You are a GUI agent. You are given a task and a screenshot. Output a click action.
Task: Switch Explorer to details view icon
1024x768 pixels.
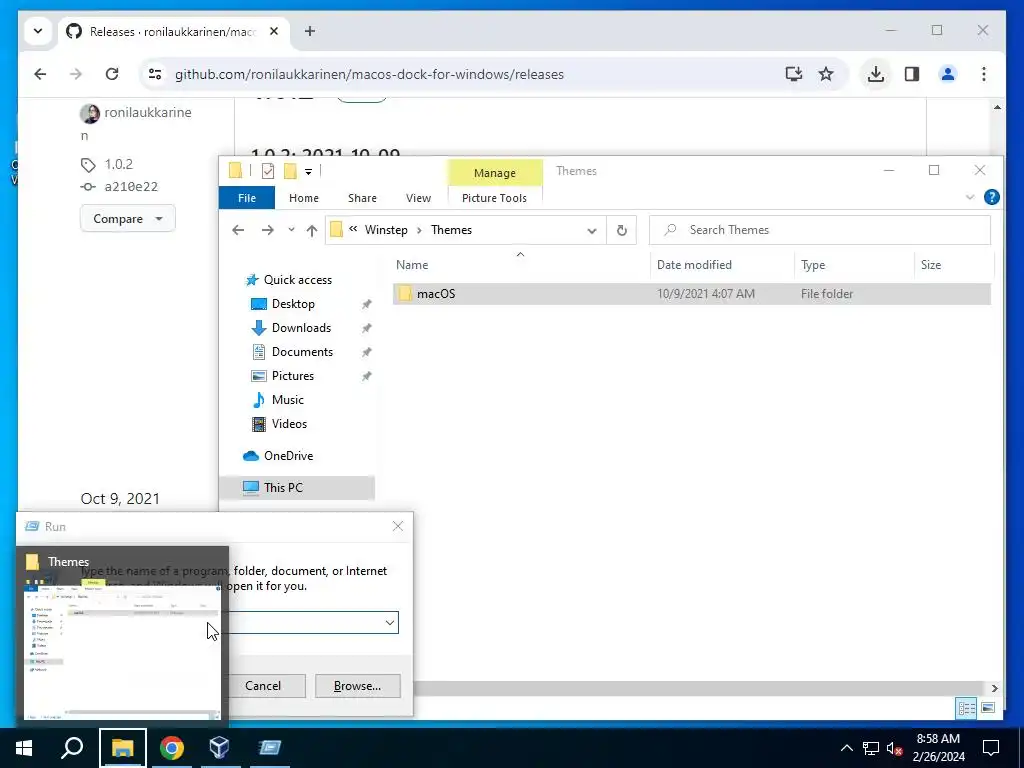click(x=967, y=708)
